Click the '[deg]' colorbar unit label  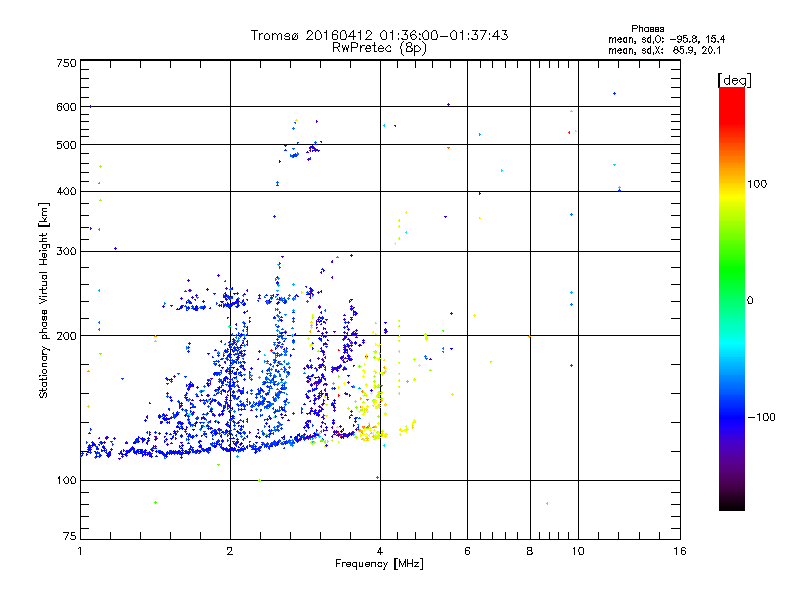(734, 80)
